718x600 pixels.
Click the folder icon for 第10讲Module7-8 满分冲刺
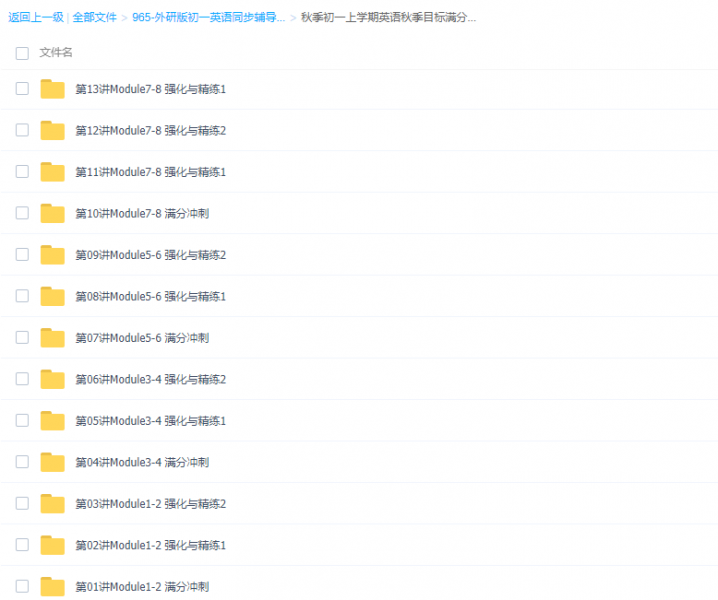[52, 213]
